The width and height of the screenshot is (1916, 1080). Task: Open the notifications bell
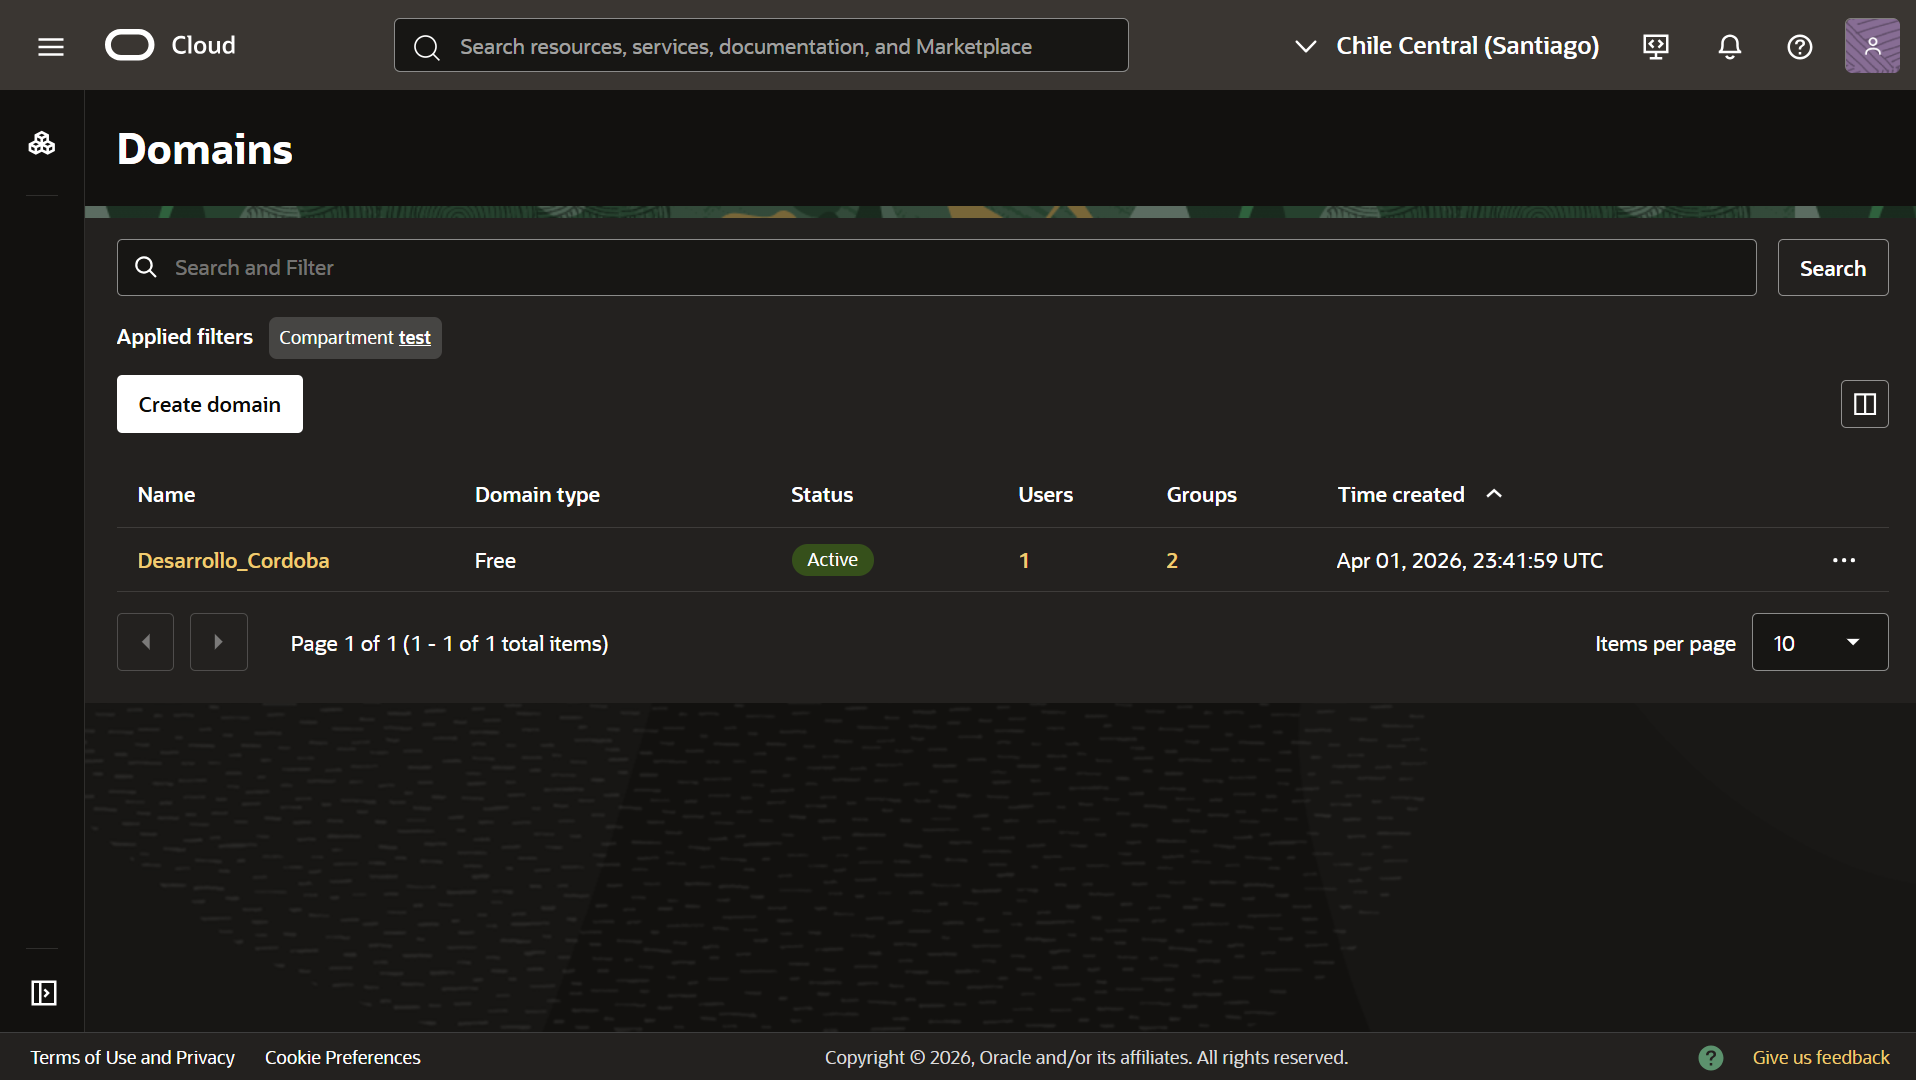pyautogui.click(x=1729, y=46)
